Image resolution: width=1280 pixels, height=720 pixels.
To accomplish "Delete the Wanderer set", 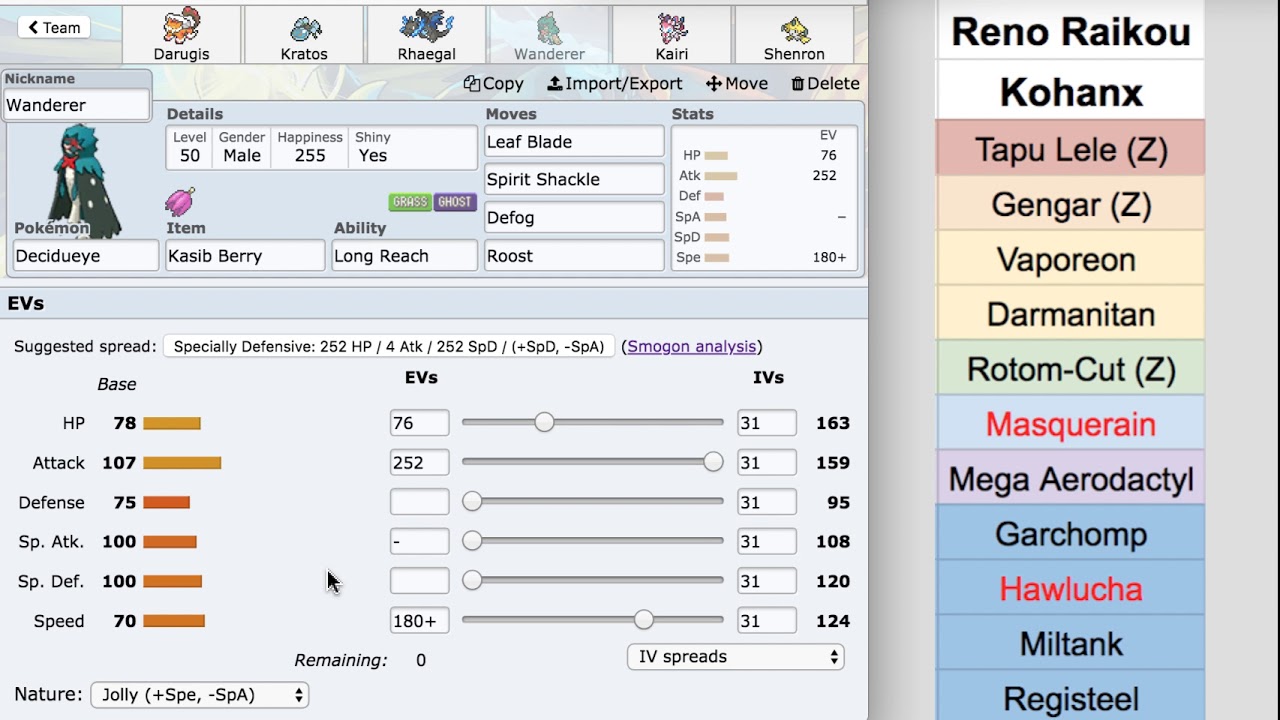I will (825, 84).
